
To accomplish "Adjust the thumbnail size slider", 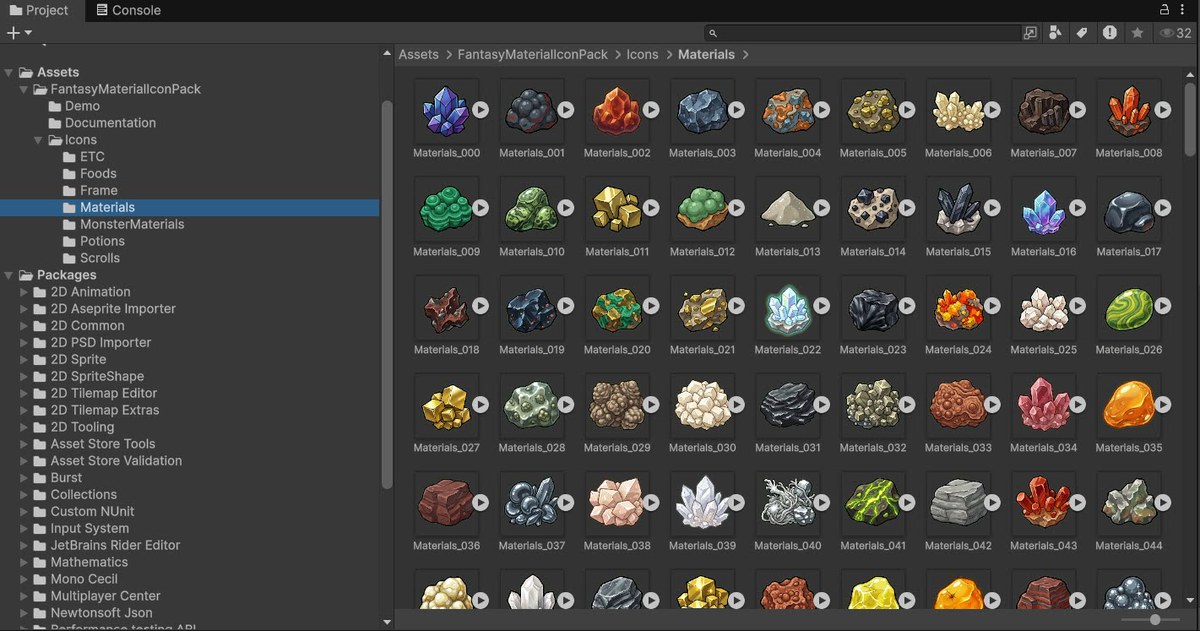I will [1154, 620].
